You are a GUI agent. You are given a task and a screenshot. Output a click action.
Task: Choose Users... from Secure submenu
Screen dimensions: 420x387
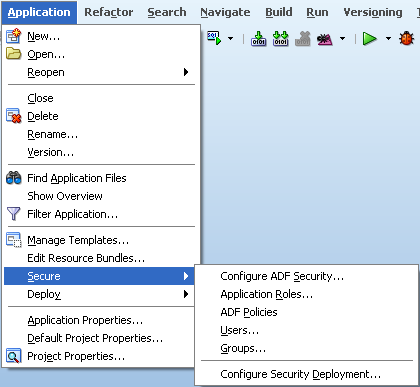(306, 330)
